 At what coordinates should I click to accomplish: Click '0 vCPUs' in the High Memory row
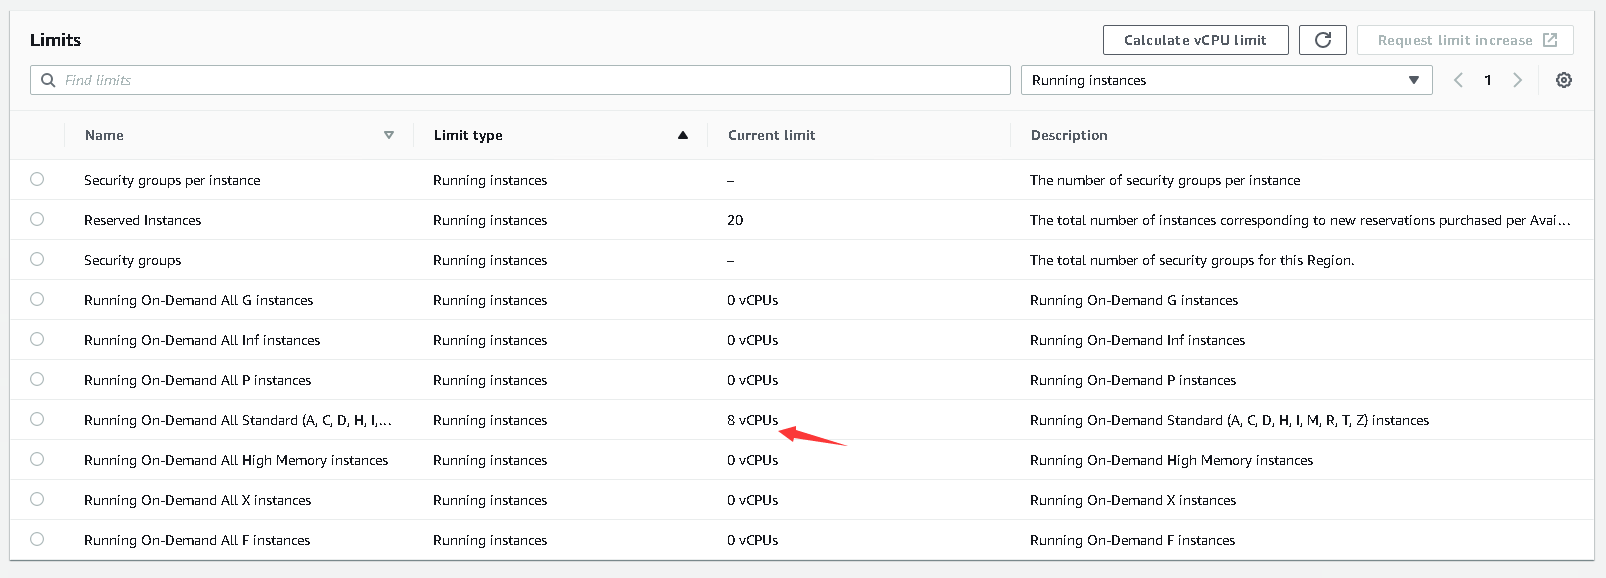pos(752,460)
